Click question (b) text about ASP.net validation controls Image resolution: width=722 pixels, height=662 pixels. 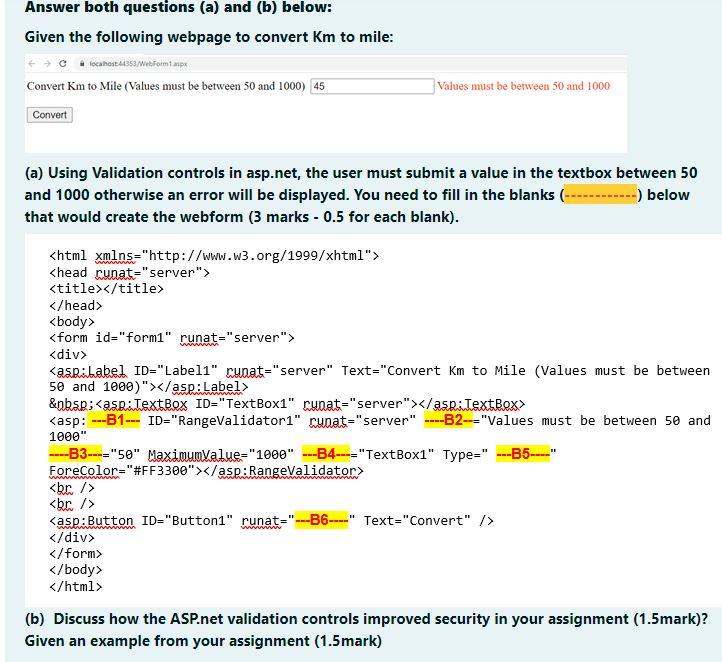[x=367, y=619]
